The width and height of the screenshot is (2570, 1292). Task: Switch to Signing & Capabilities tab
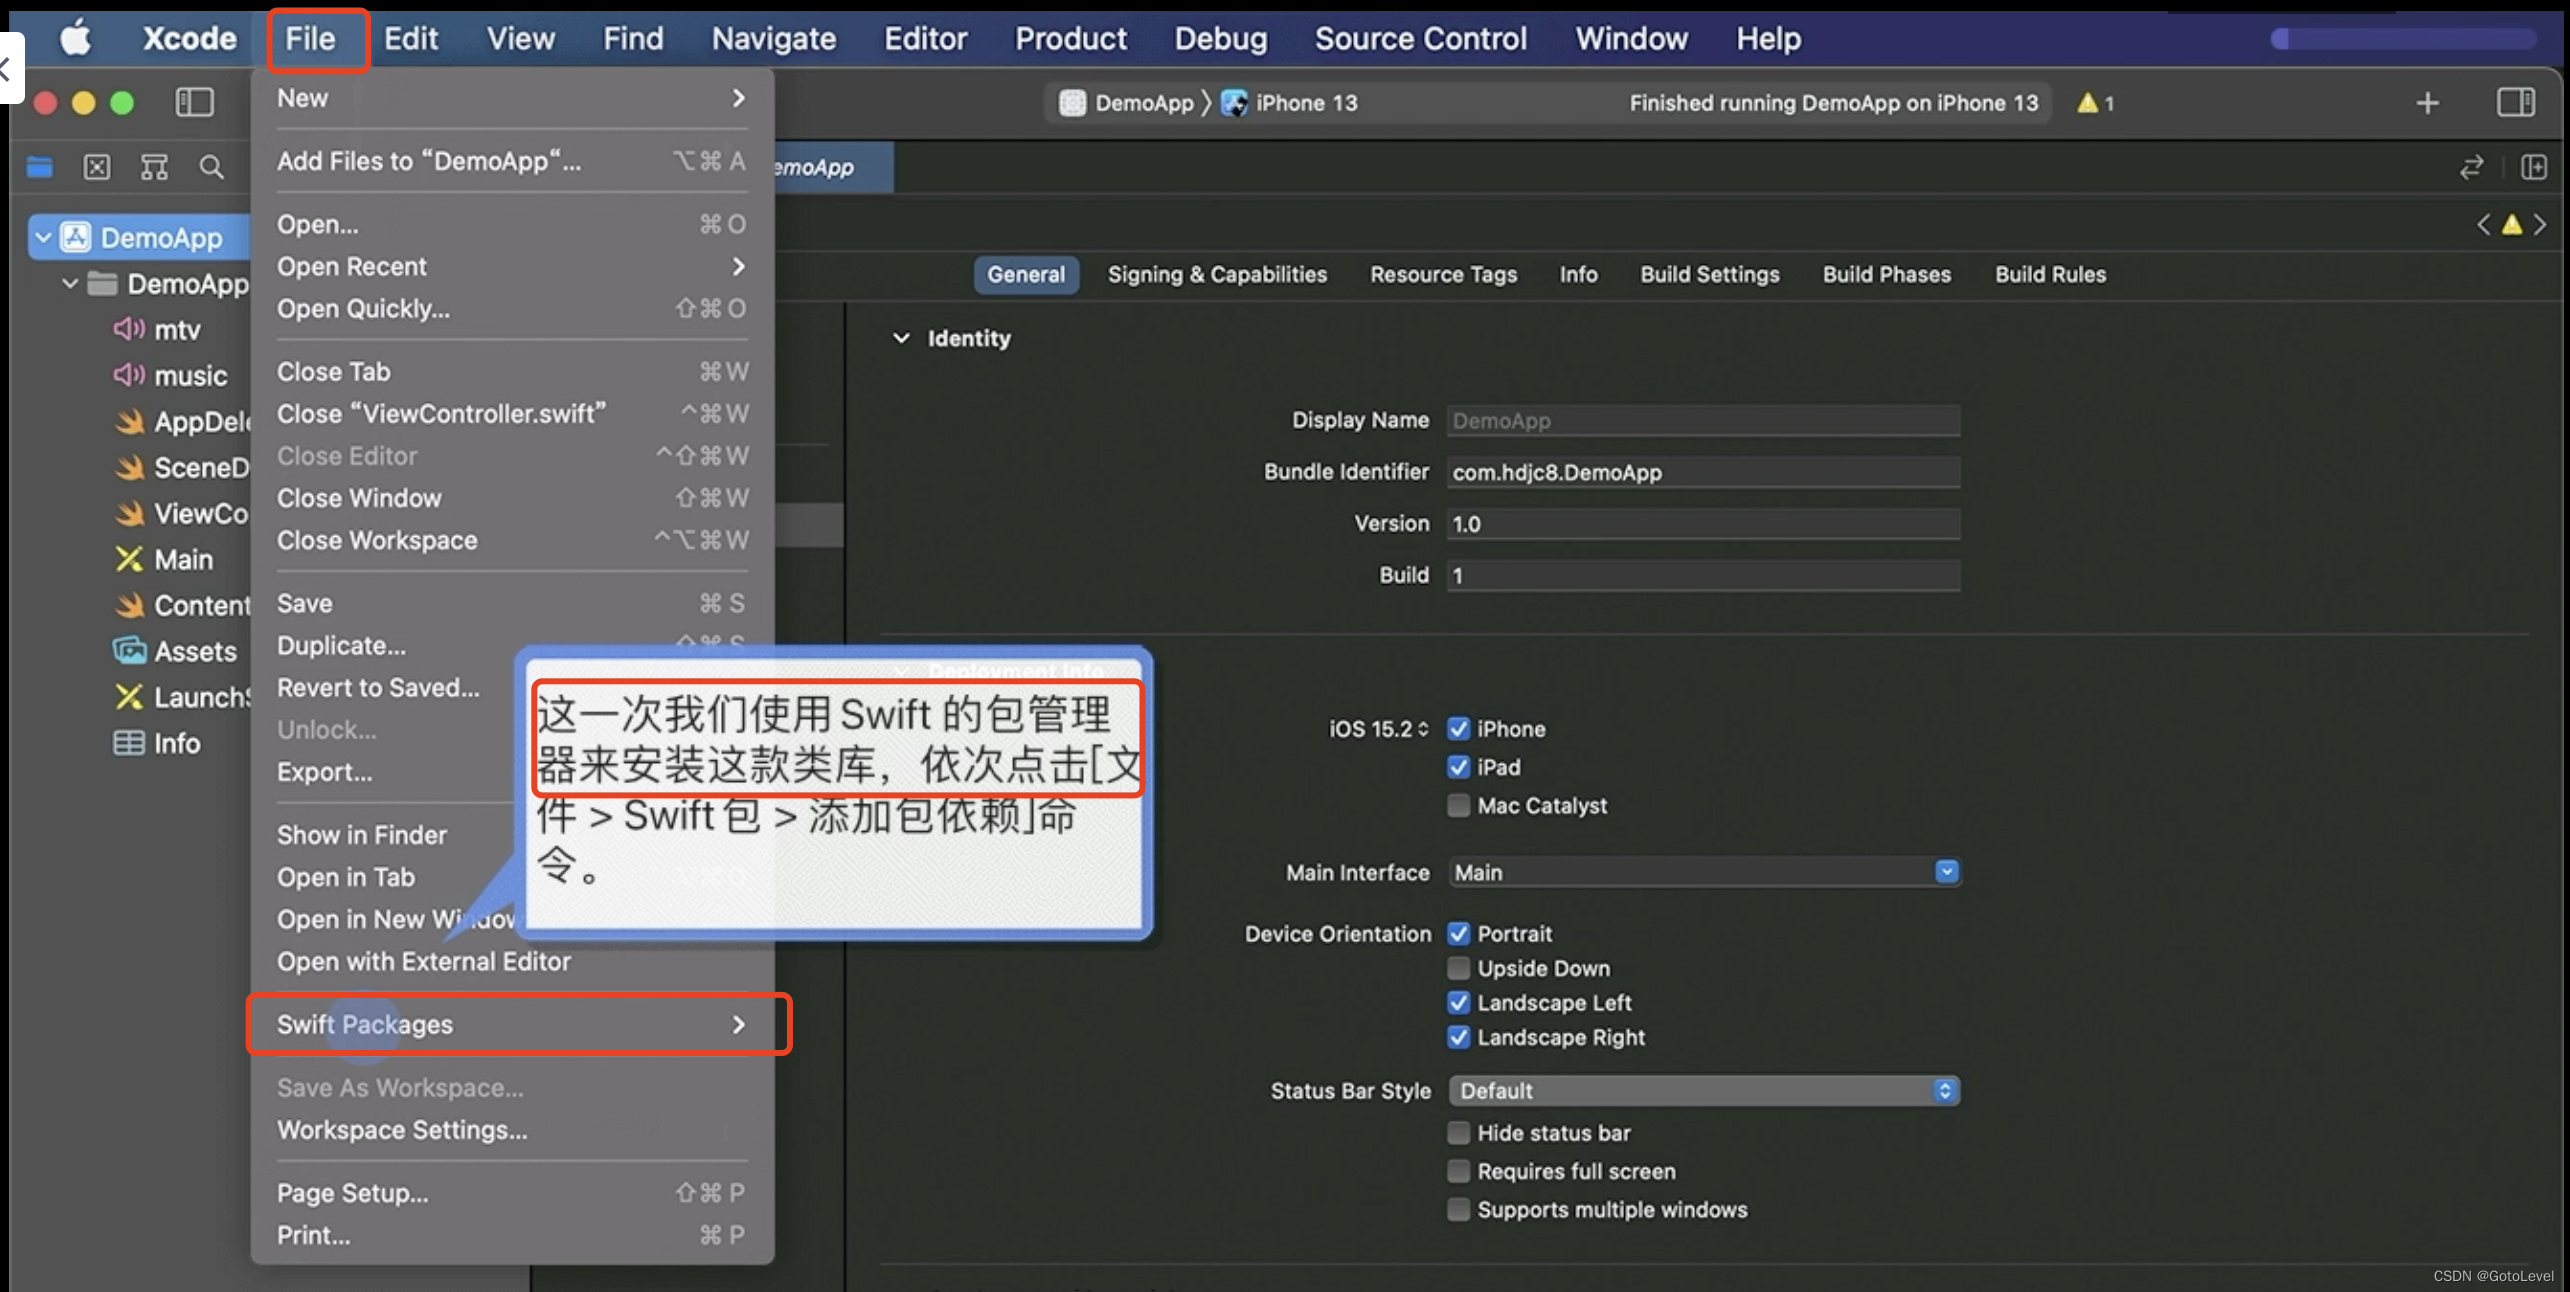(x=1217, y=275)
